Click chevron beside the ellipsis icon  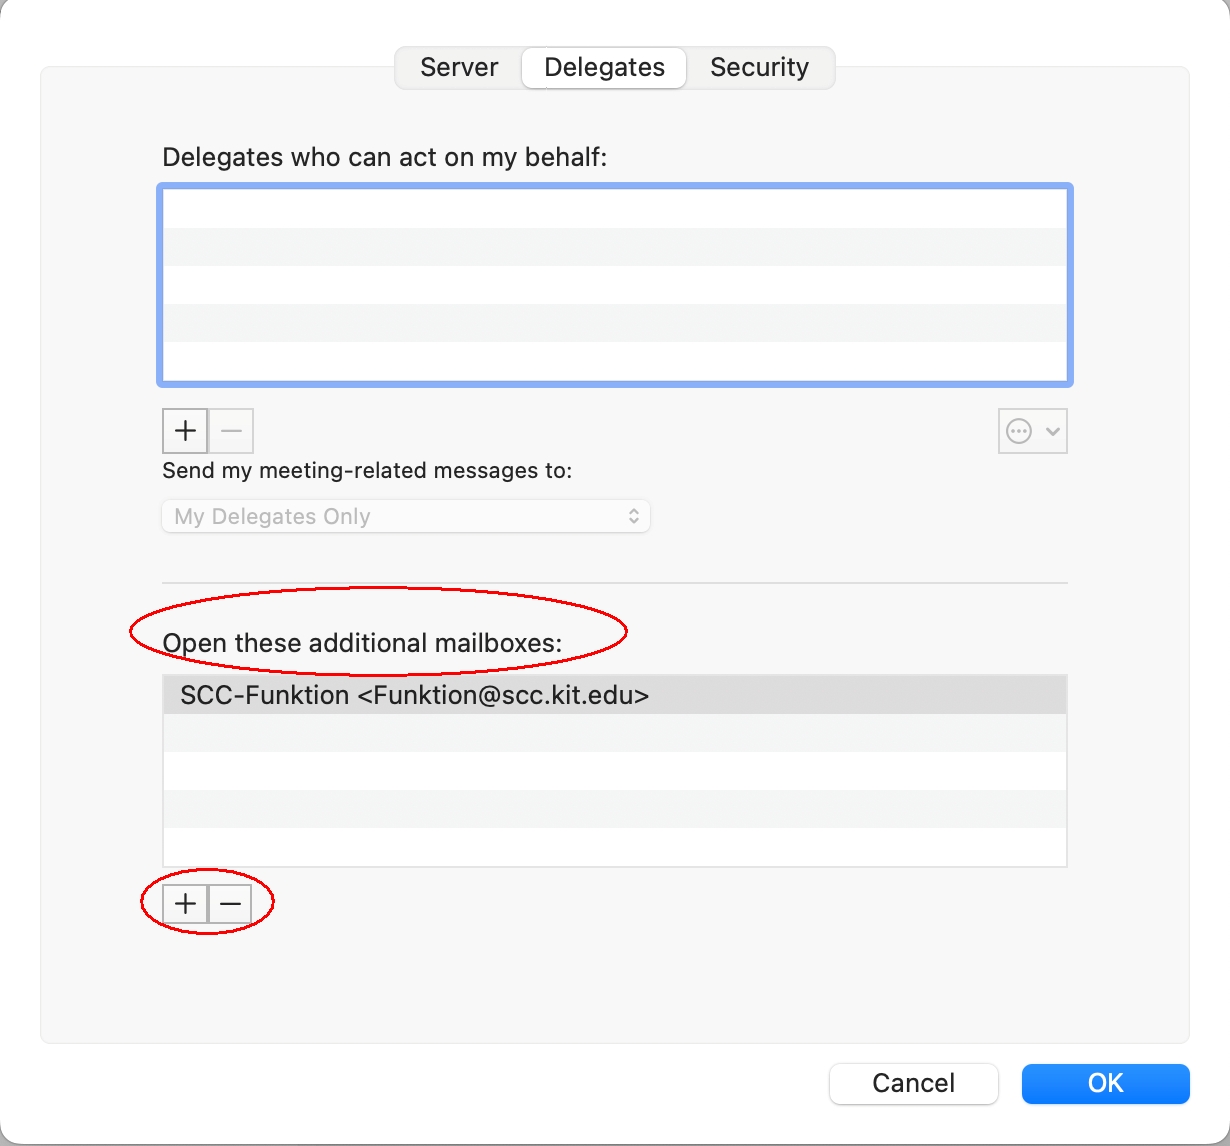[1052, 432]
